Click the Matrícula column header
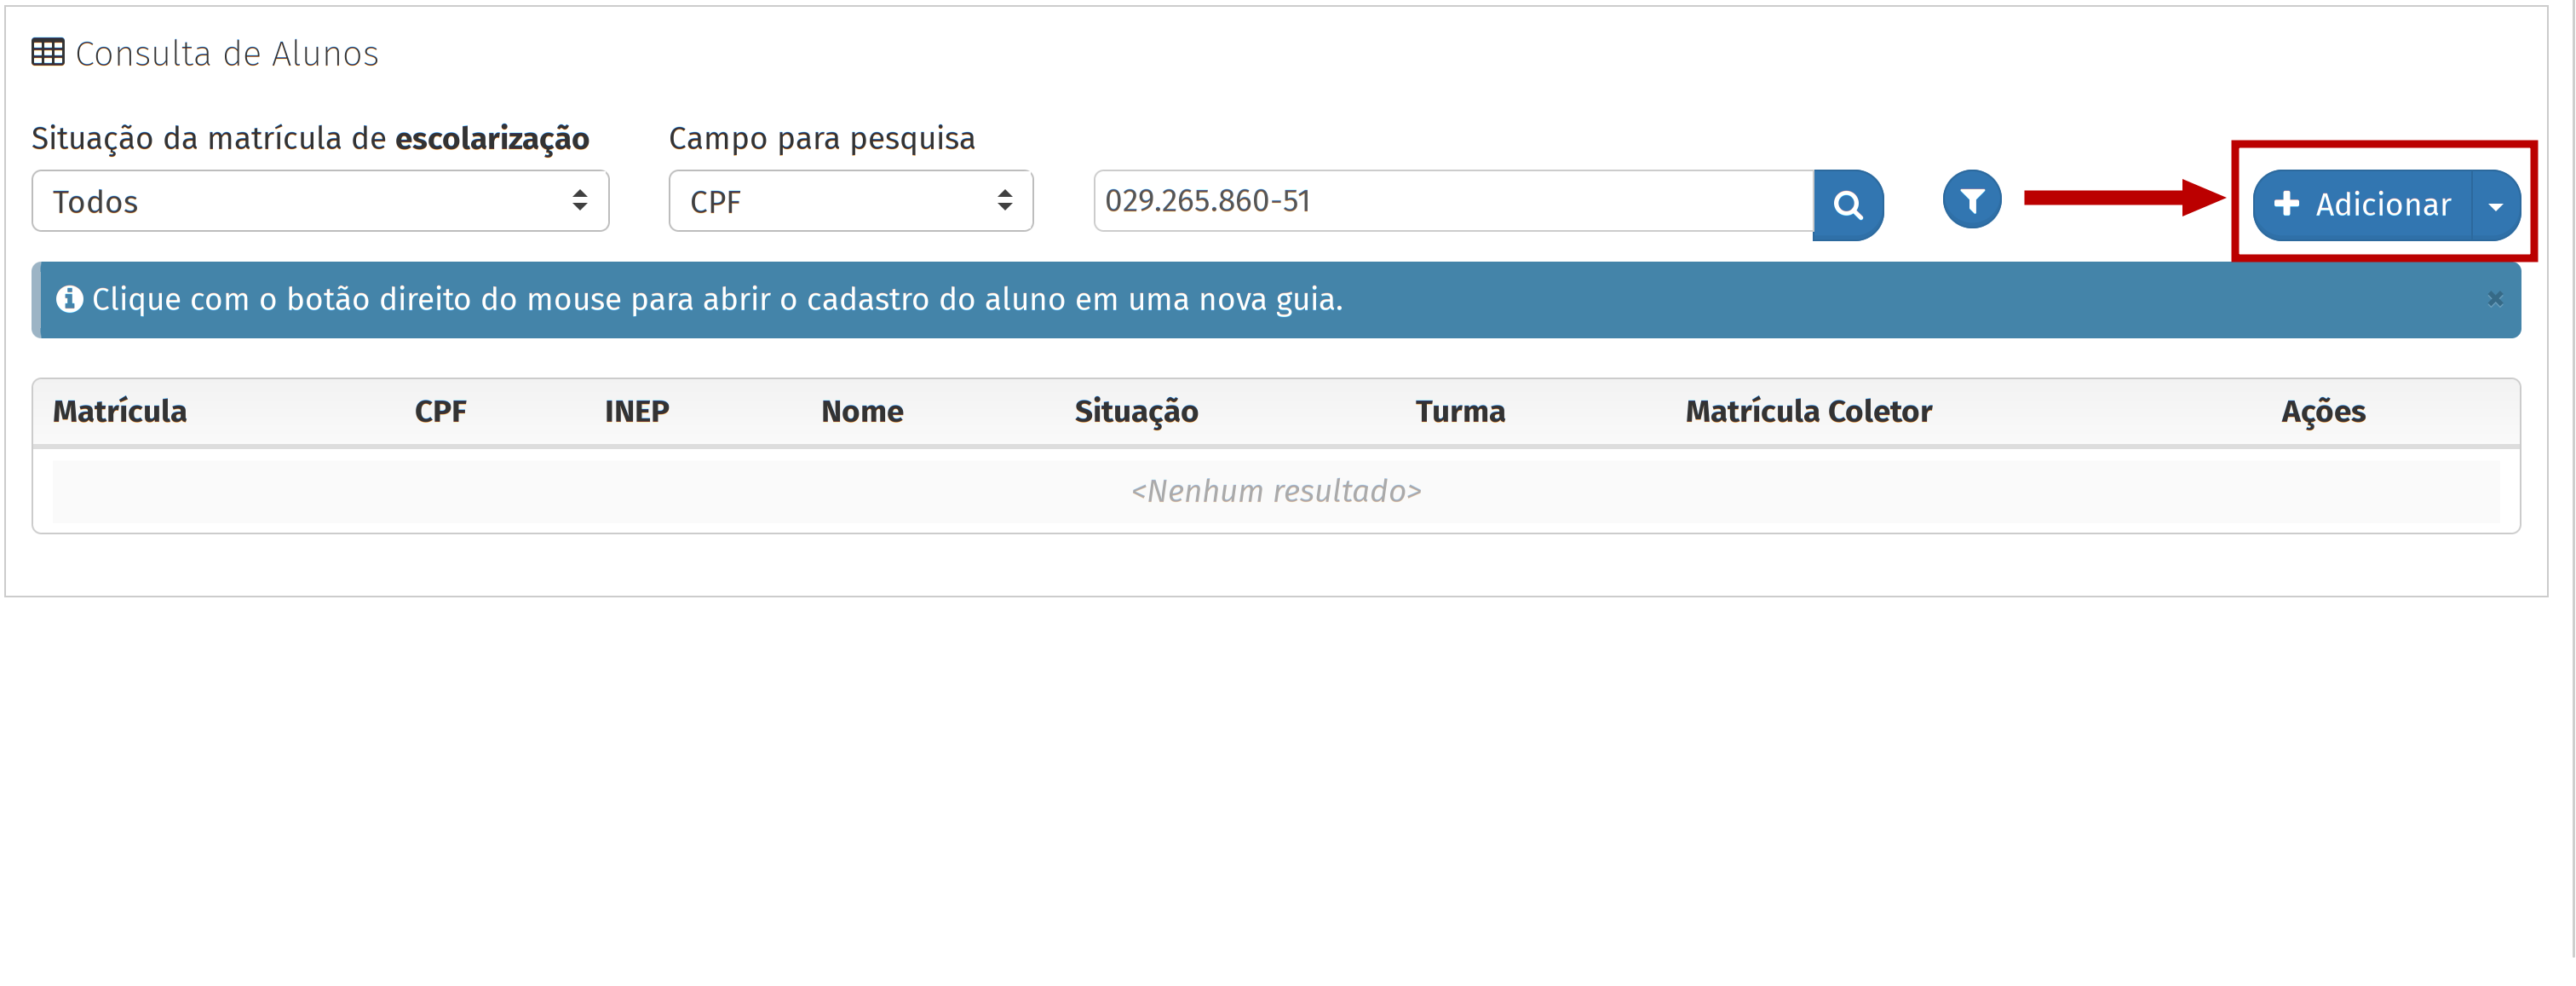This screenshot has height=986, width=2576. pyautogui.click(x=120, y=411)
